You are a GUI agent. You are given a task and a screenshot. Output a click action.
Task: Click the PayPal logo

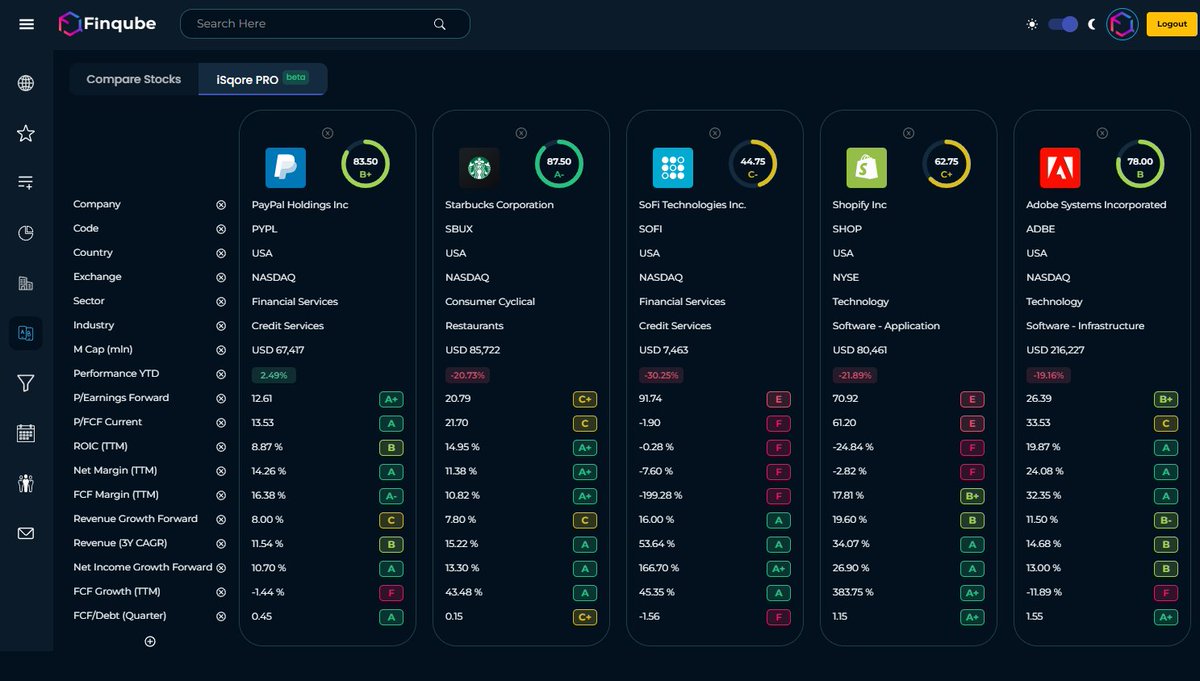[x=285, y=168]
